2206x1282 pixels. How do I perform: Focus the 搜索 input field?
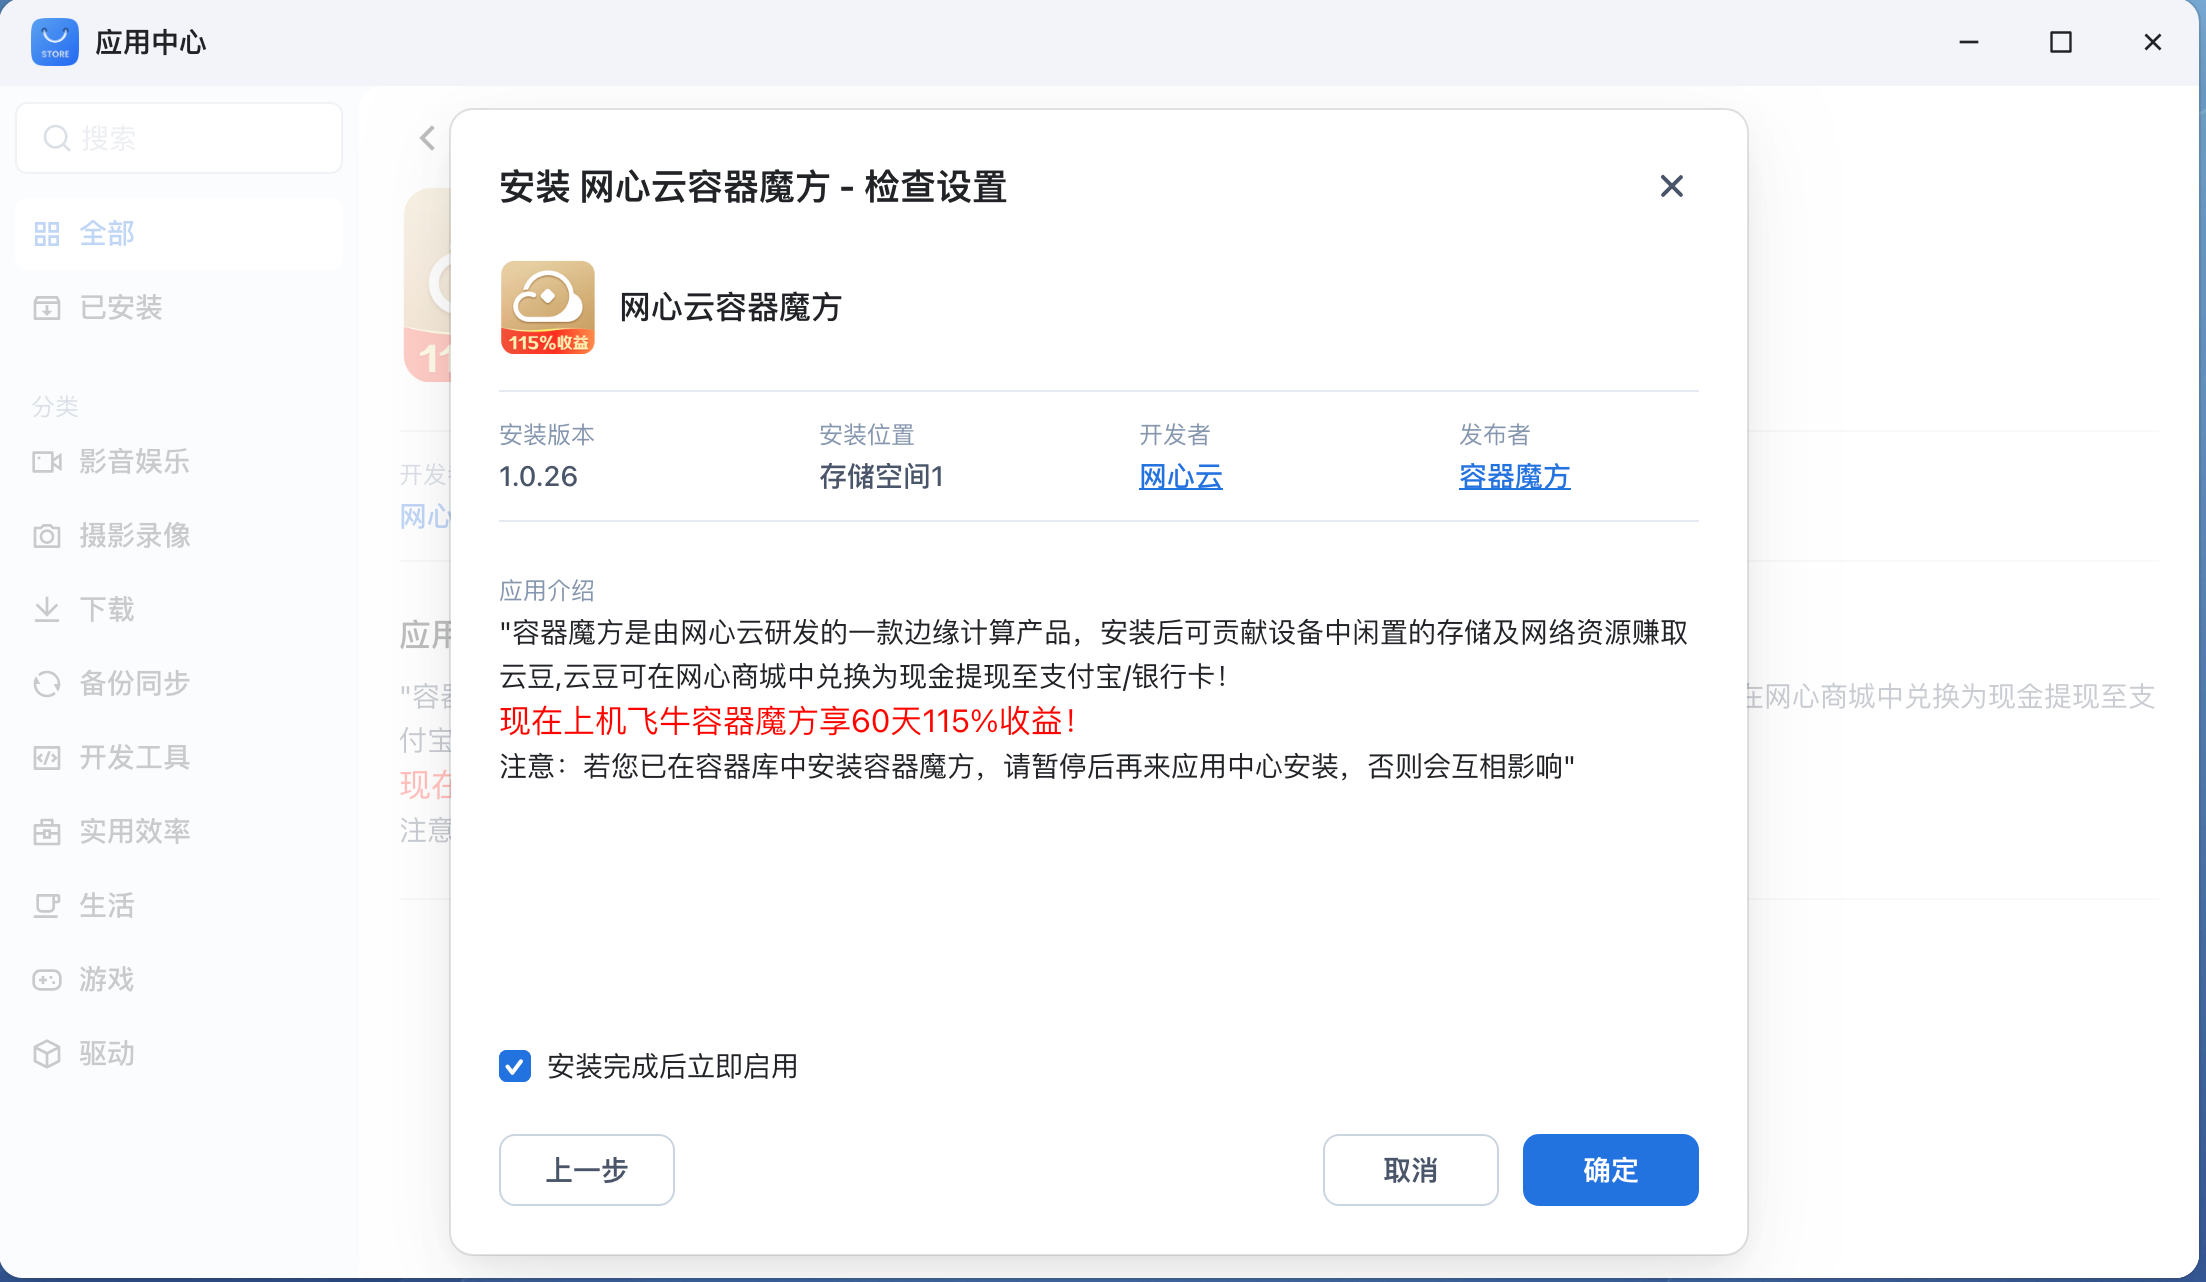(x=180, y=138)
